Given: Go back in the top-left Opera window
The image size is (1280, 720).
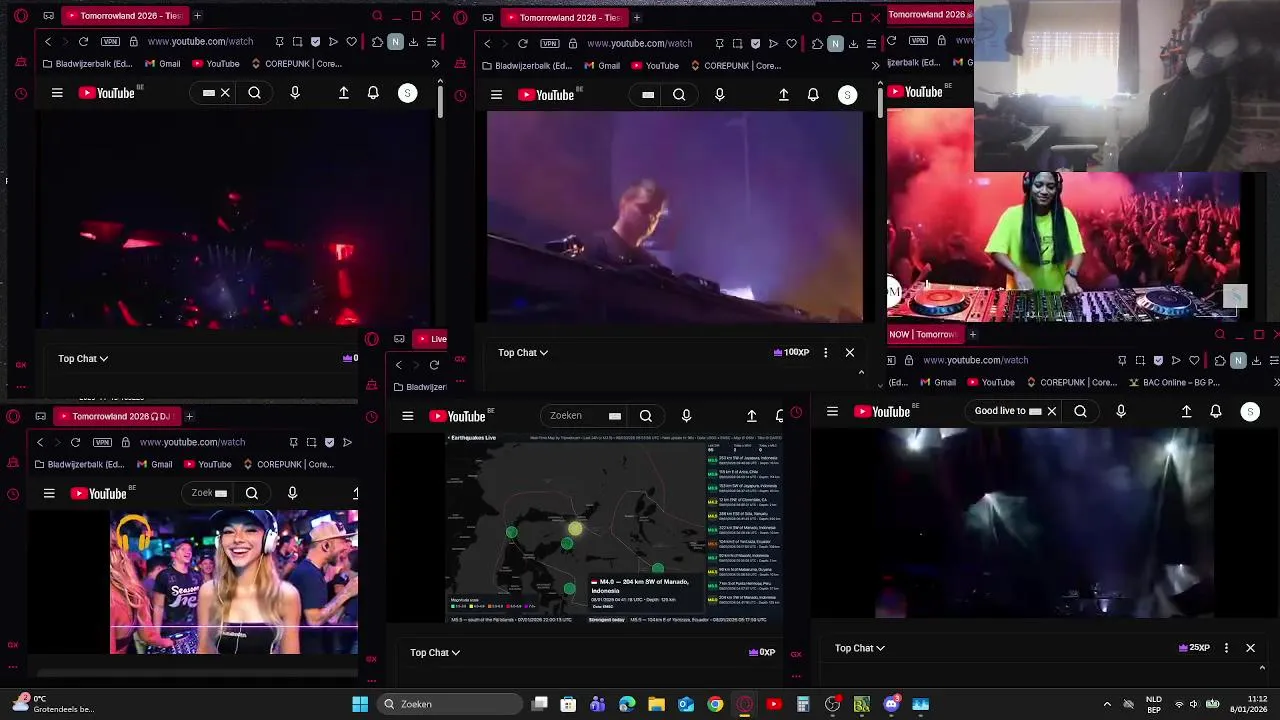Looking at the screenshot, I should (48, 42).
